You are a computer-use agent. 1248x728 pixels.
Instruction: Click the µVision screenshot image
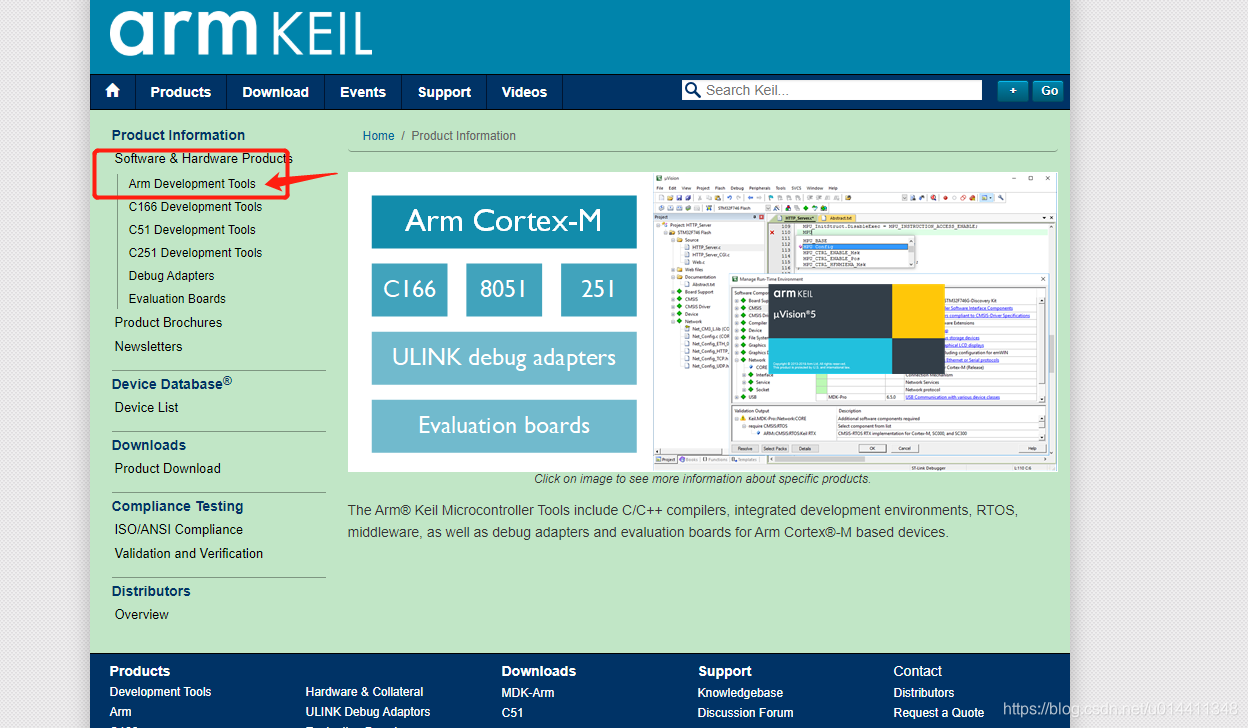point(855,322)
